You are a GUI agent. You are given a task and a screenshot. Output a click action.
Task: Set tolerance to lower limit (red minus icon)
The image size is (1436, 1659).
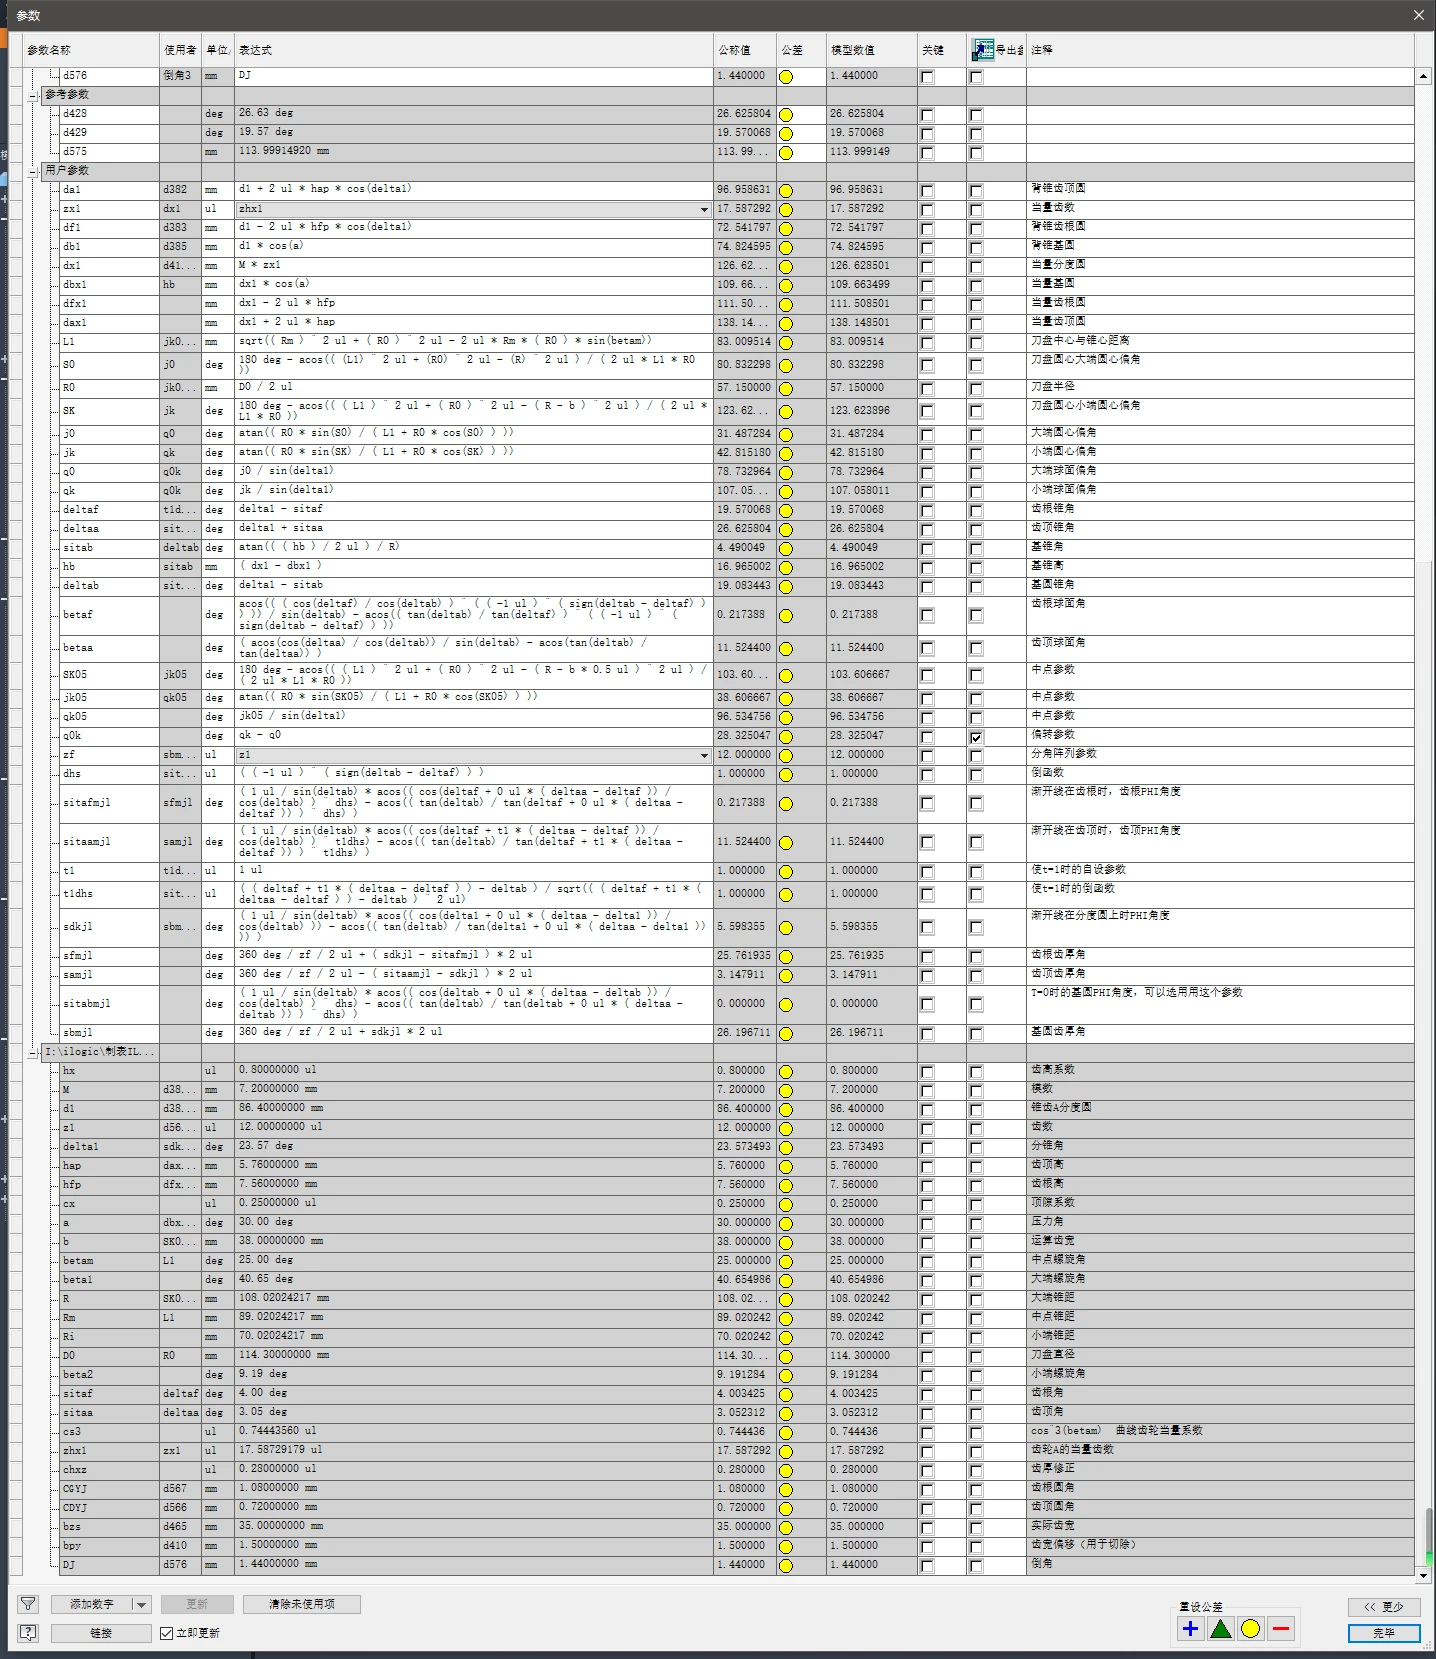coord(1280,1629)
